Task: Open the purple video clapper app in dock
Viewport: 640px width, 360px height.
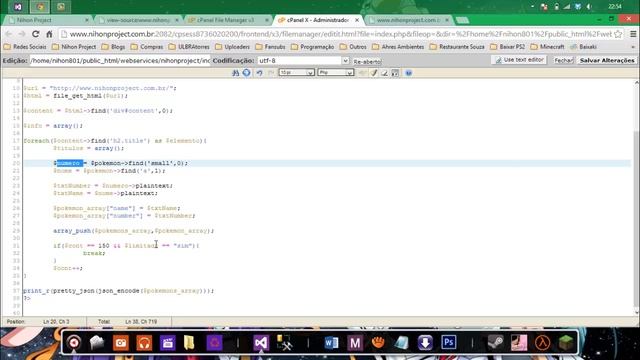Action: [167, 342]
